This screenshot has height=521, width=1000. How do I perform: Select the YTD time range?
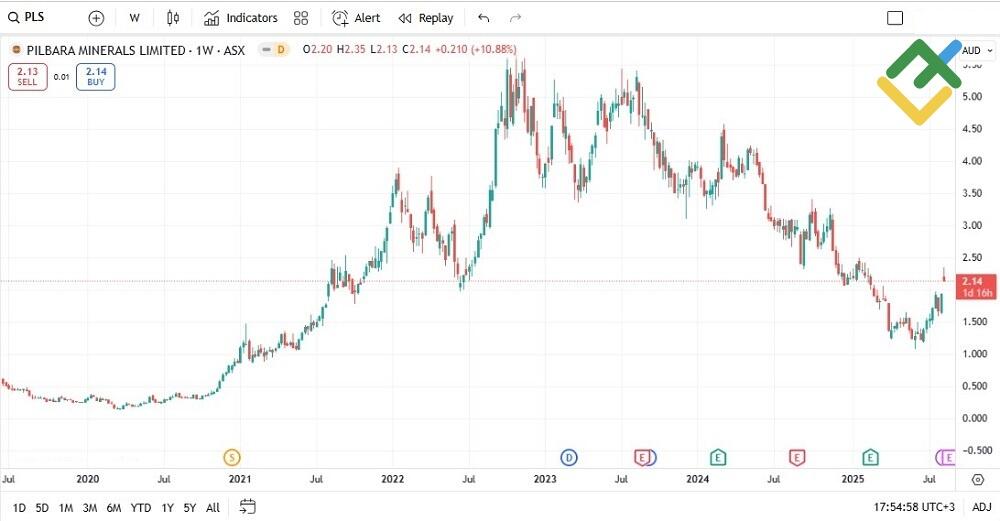(x=141, y=508)
